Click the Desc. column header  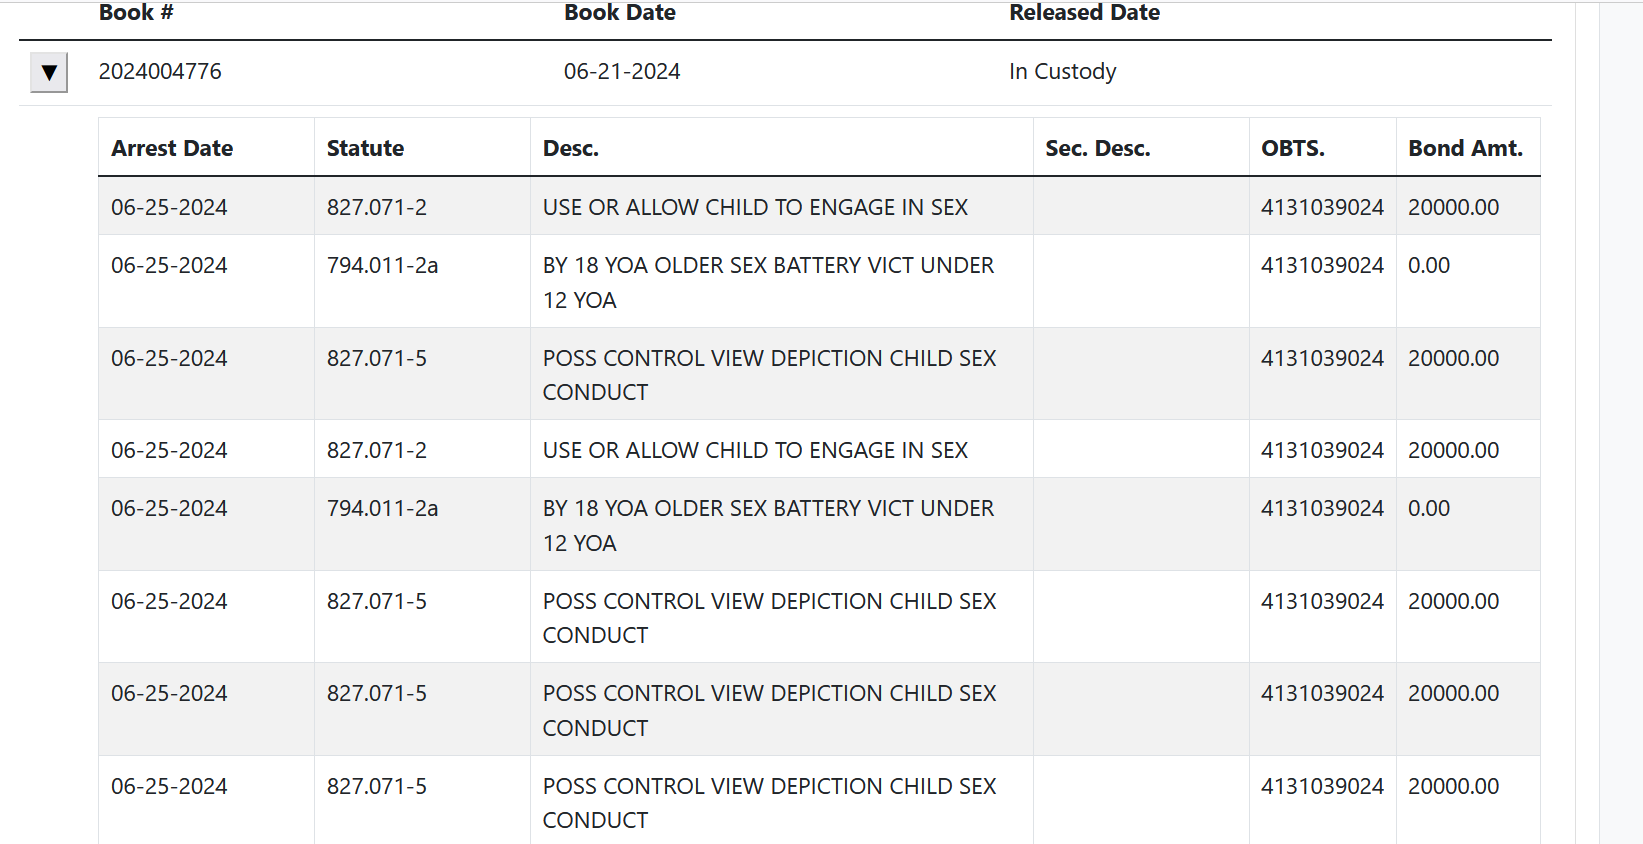coord(570,148)
